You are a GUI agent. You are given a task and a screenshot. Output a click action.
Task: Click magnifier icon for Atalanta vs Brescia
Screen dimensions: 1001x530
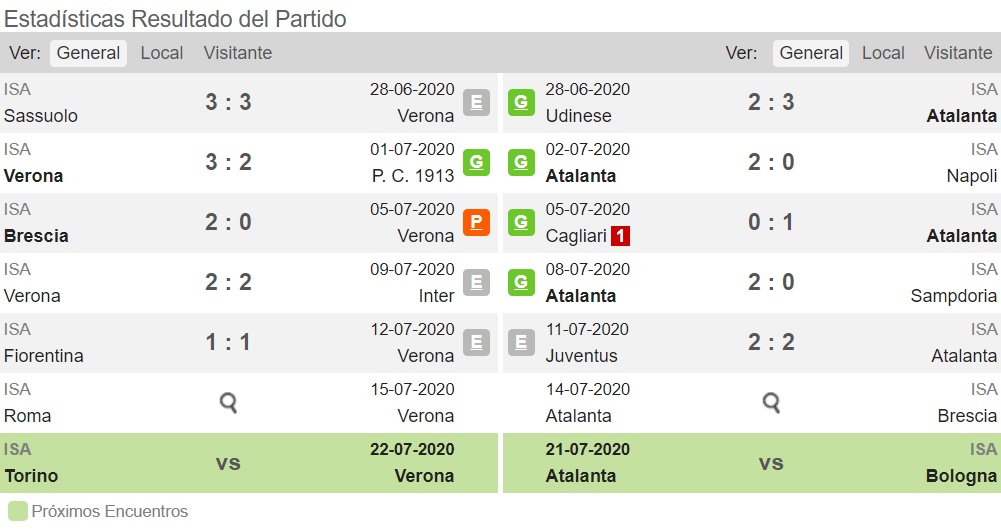coord(771,402)
